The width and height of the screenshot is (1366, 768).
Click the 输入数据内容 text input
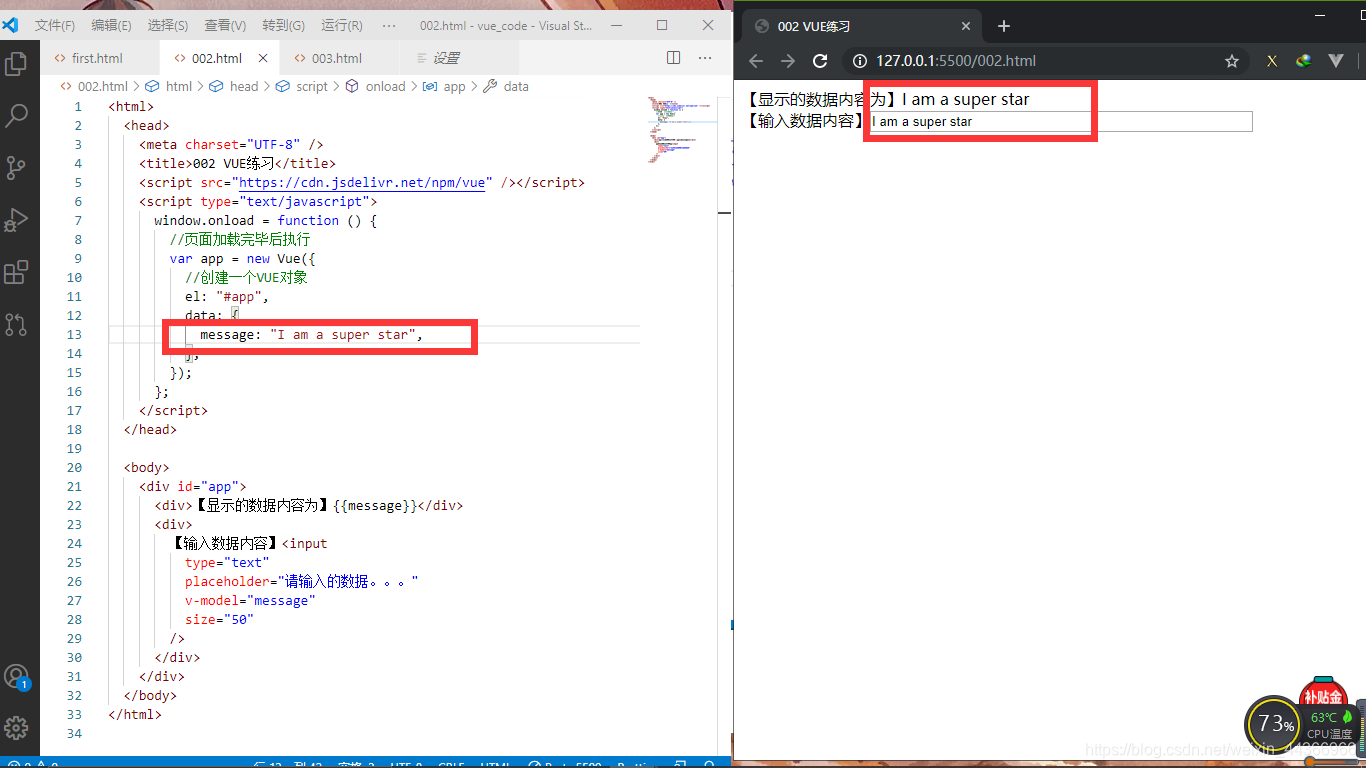pos(1060,121)
